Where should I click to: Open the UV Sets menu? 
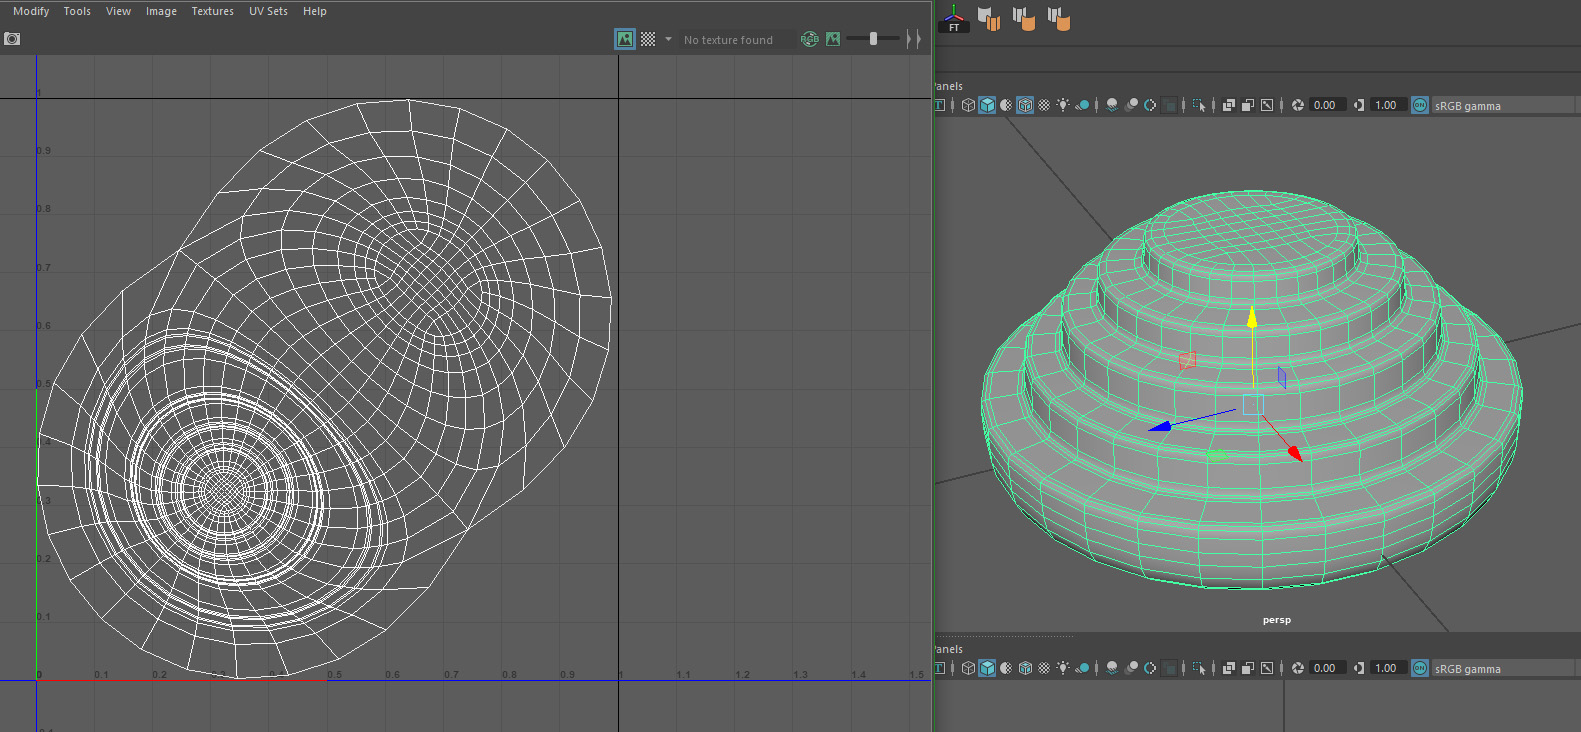tap(268, 11)
